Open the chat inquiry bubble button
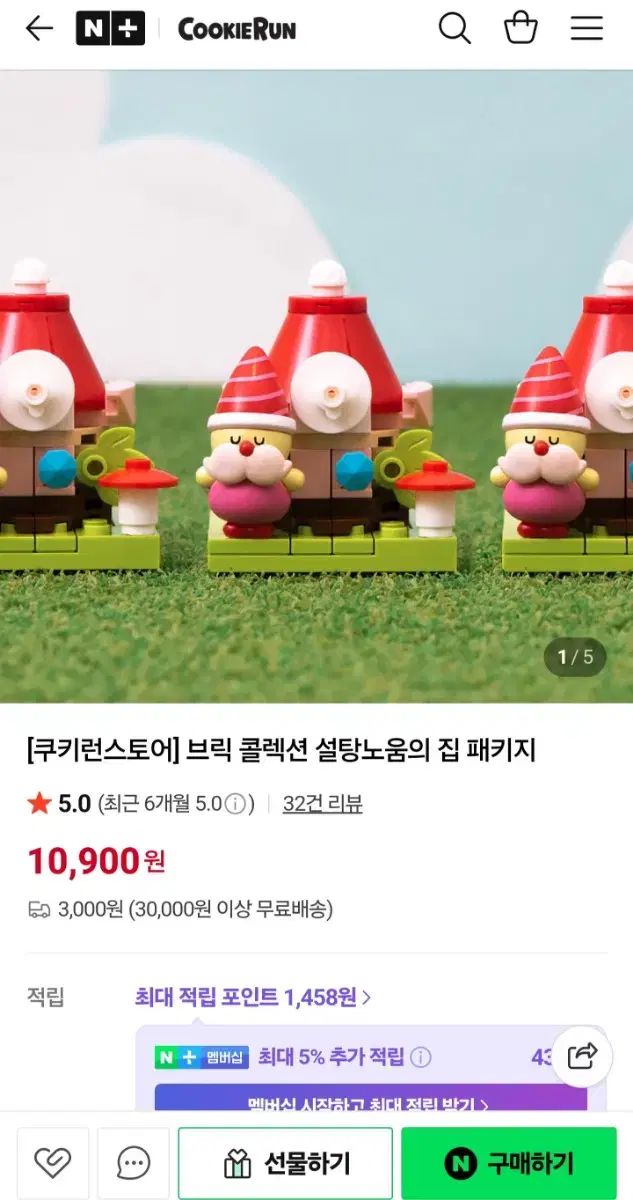Image resolution: width=633 pixels, height=1200 pixels. click(133, 1163)
